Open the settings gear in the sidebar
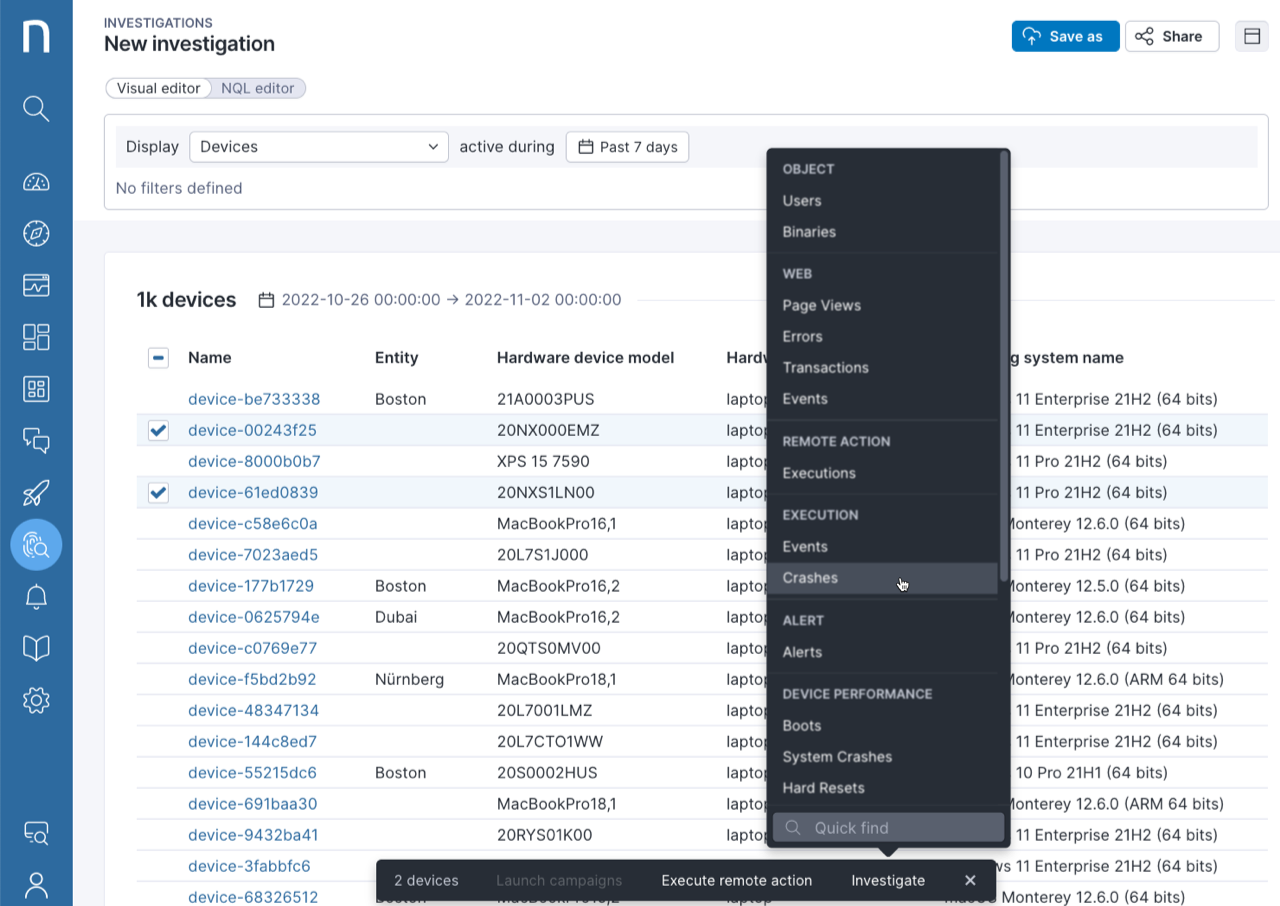The height and width of the screenshot is (906, 1280). pos(36,701)
